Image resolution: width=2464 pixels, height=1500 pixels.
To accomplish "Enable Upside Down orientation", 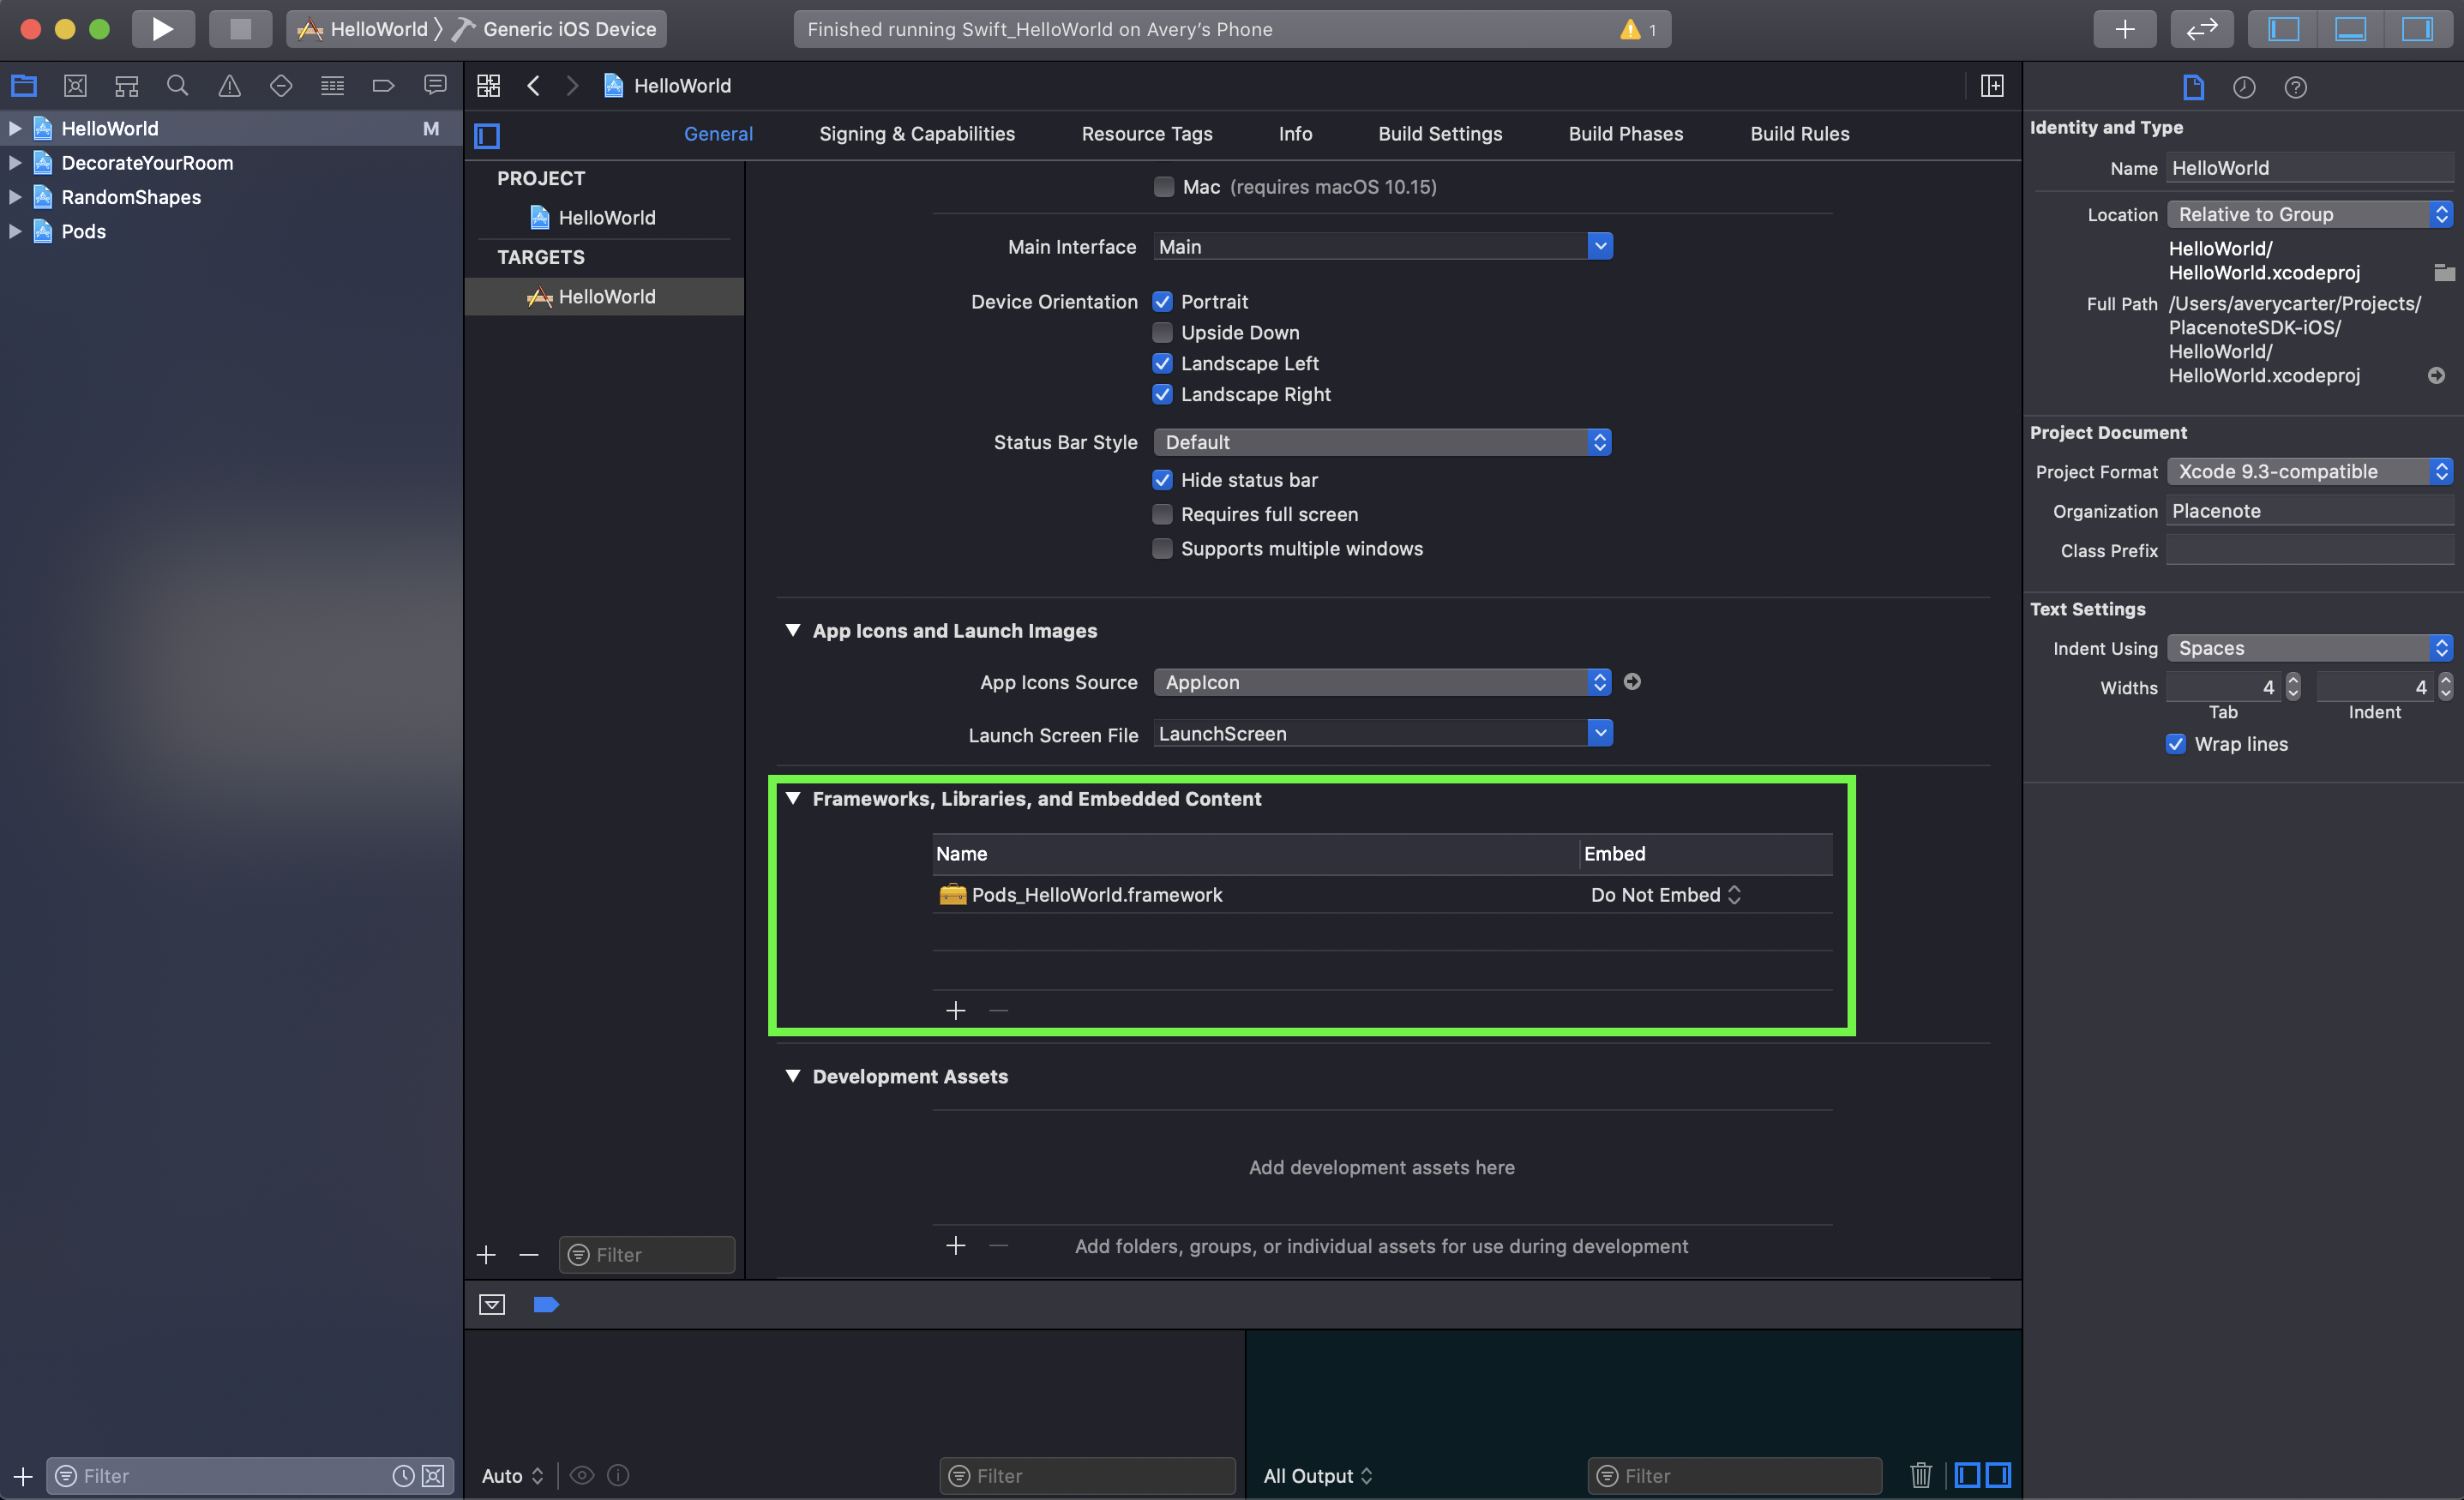I will click(1162, 333).
